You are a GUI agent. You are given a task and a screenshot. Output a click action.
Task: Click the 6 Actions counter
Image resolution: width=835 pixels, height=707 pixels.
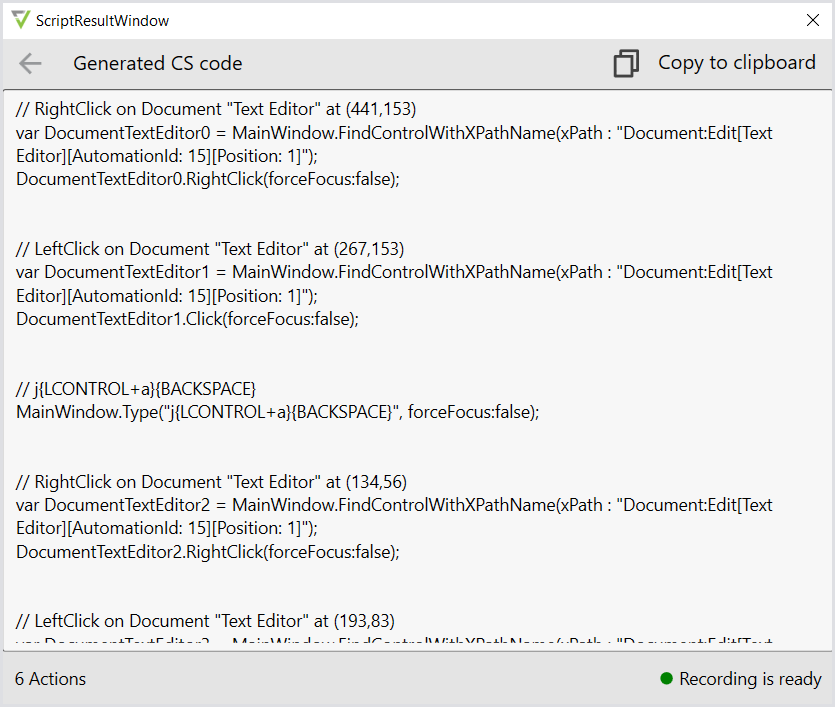pos(51,679)
